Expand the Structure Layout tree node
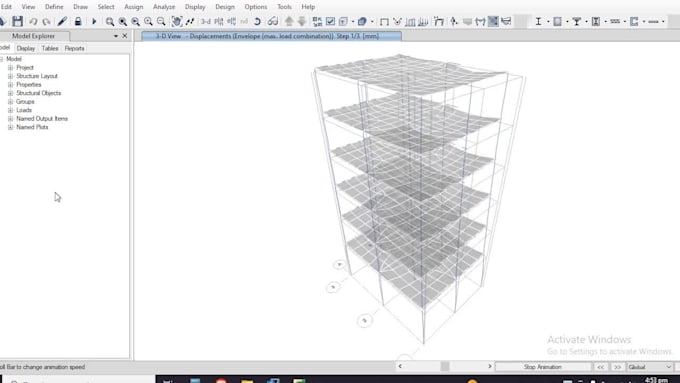 (10, 76)
